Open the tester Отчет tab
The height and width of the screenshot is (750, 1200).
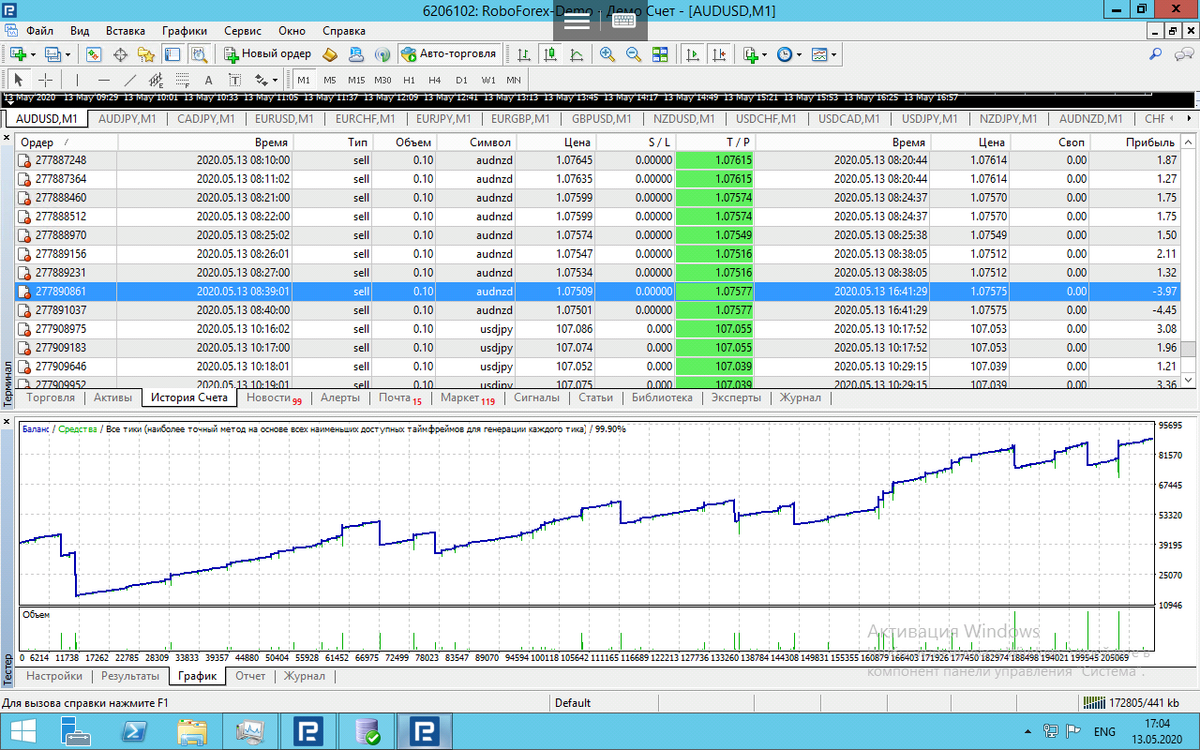tap(250, 676)
